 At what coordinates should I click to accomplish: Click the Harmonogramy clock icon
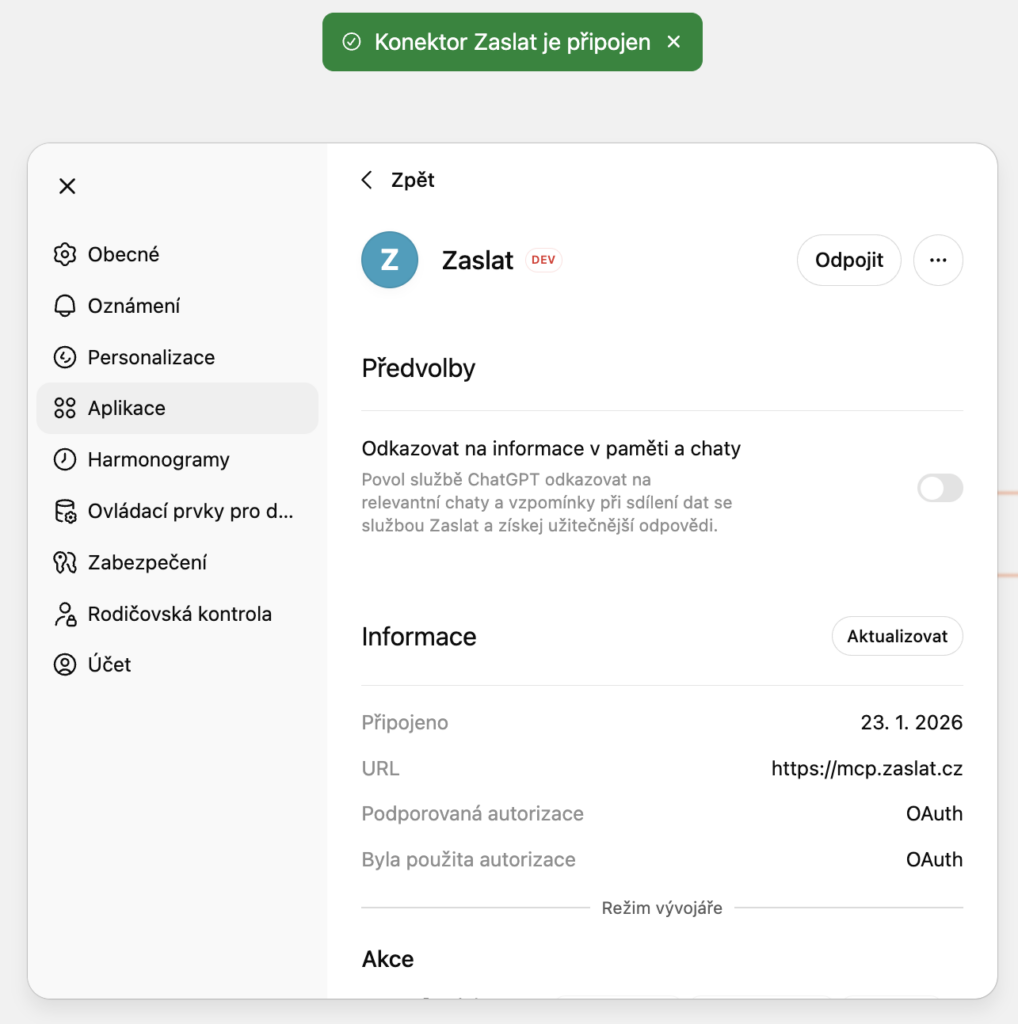click(x=65, y=459)
